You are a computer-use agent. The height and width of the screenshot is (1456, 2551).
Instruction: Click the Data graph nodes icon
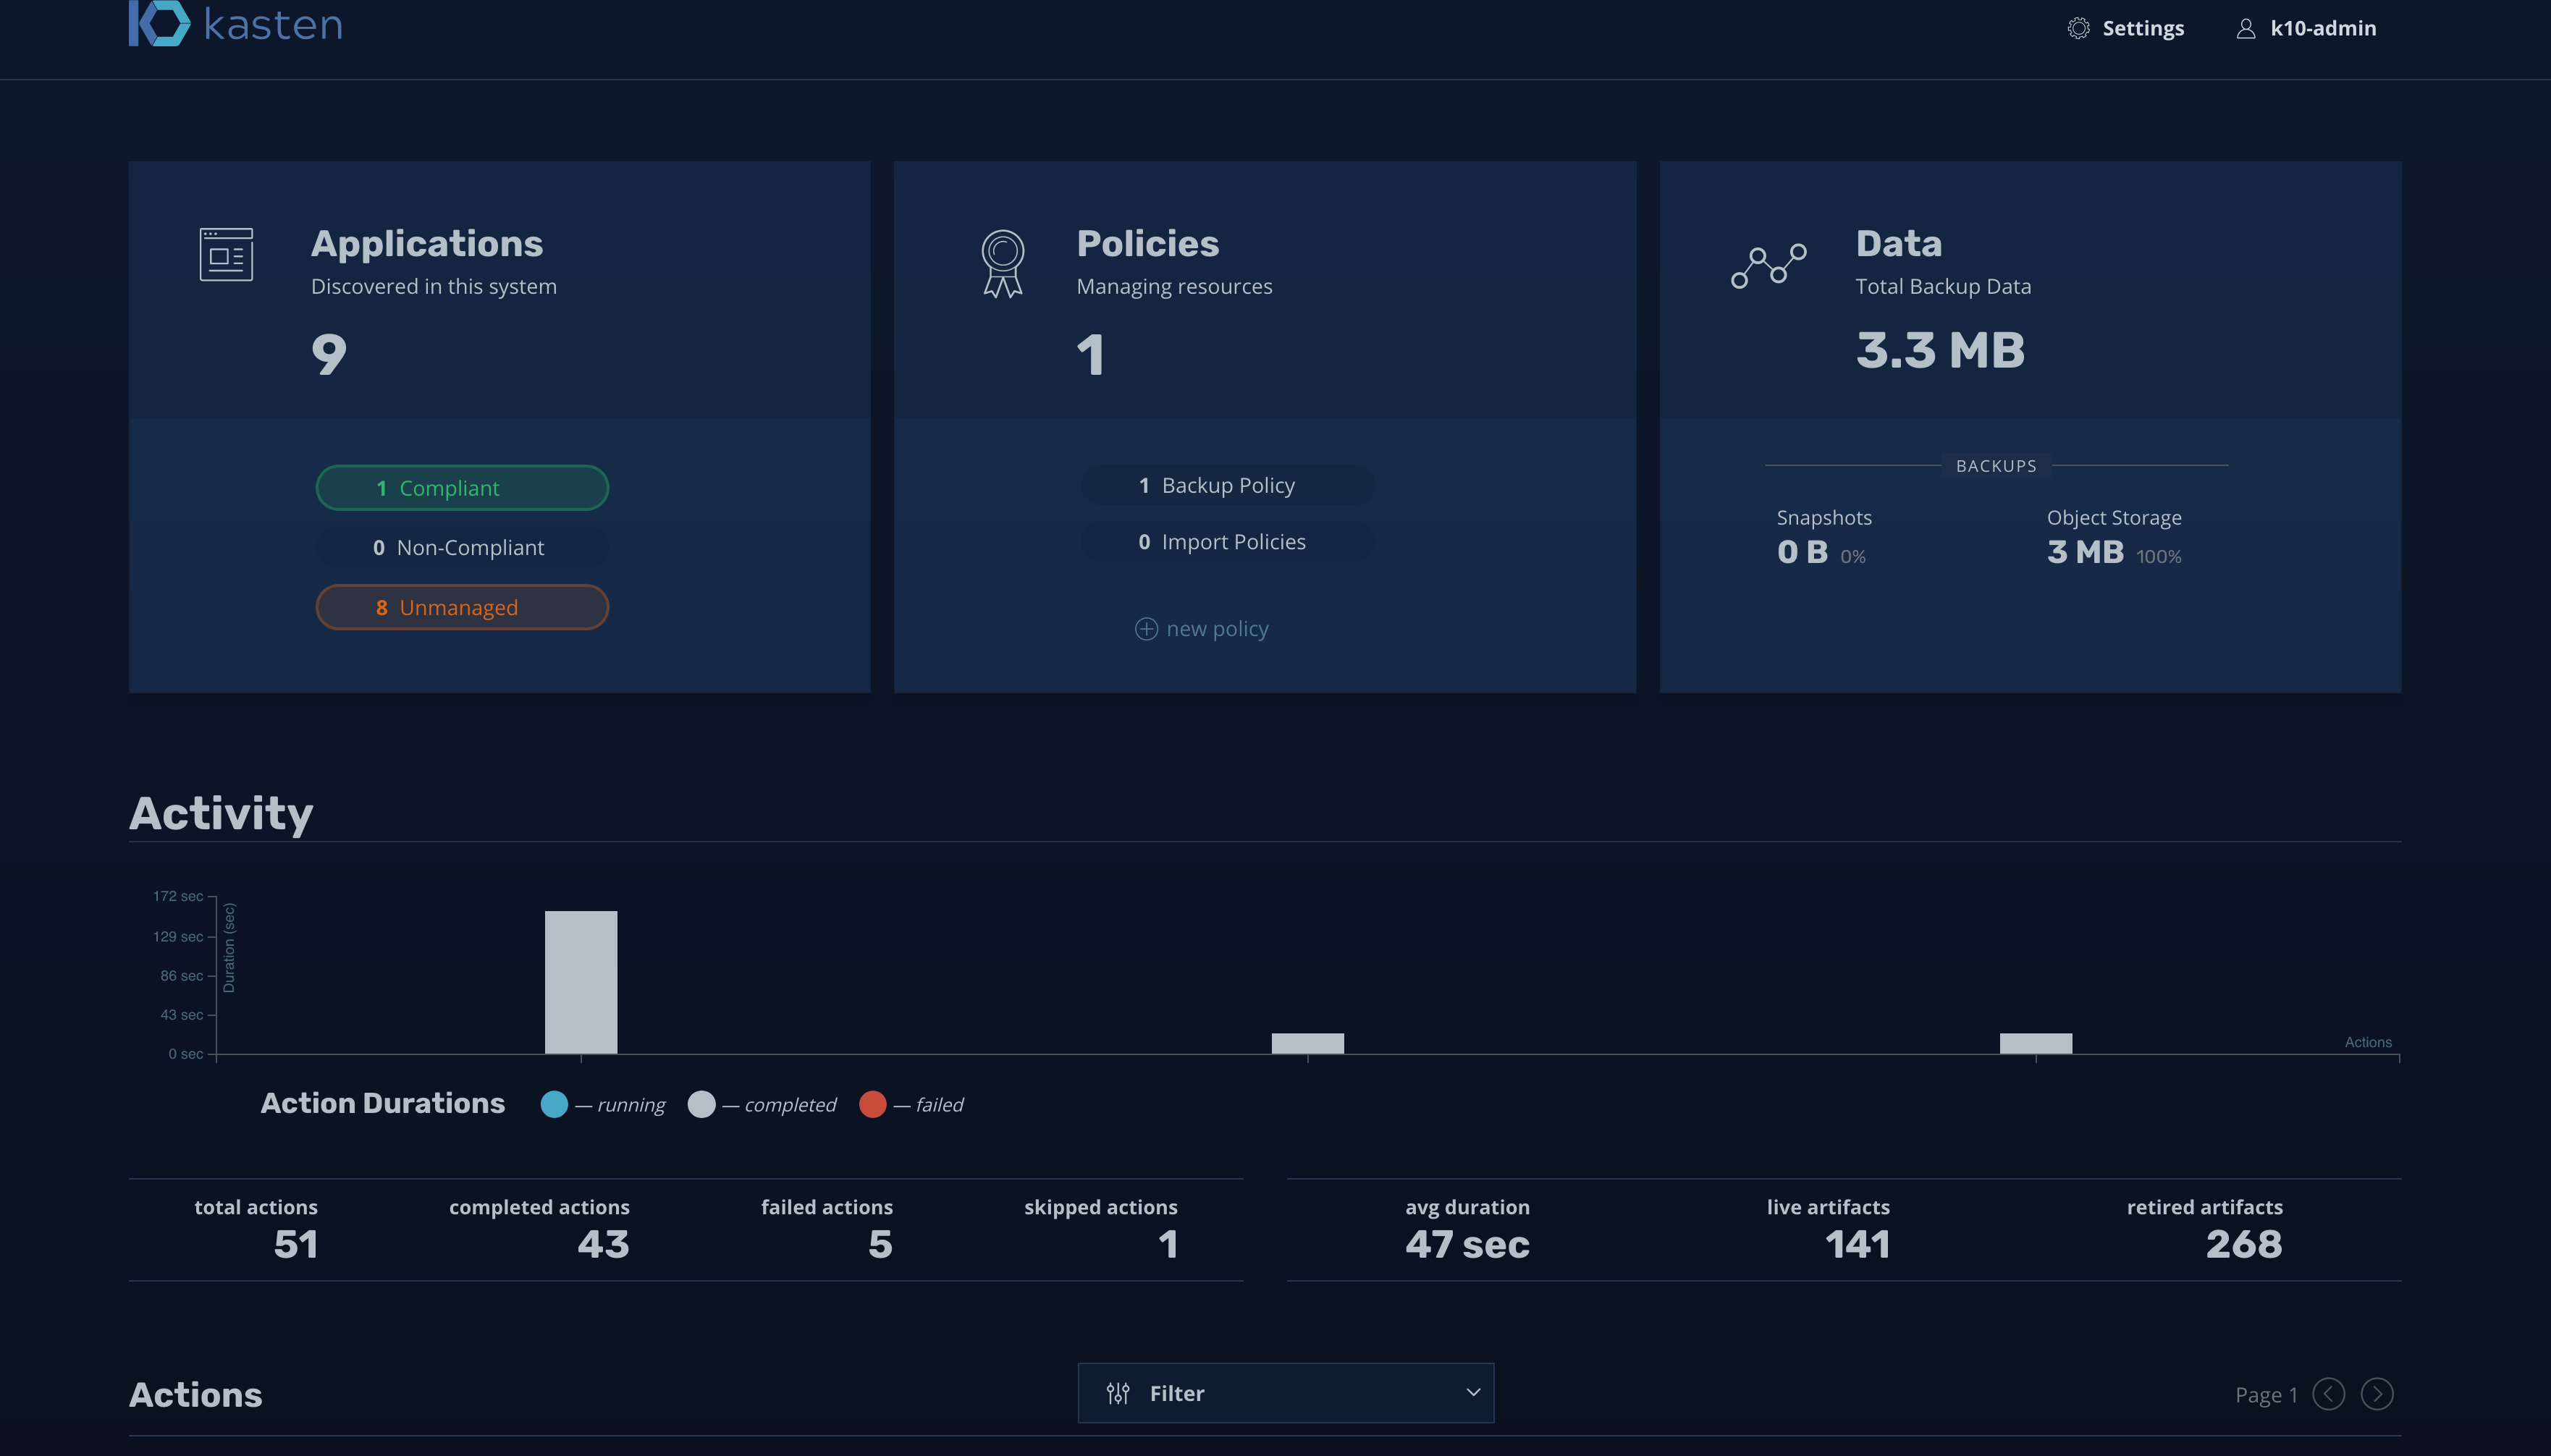pos(1768,265)
